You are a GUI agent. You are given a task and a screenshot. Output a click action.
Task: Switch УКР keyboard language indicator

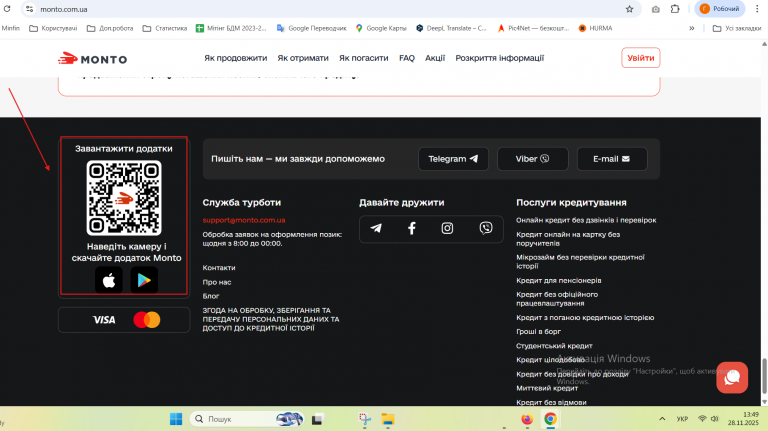[682, 419]
